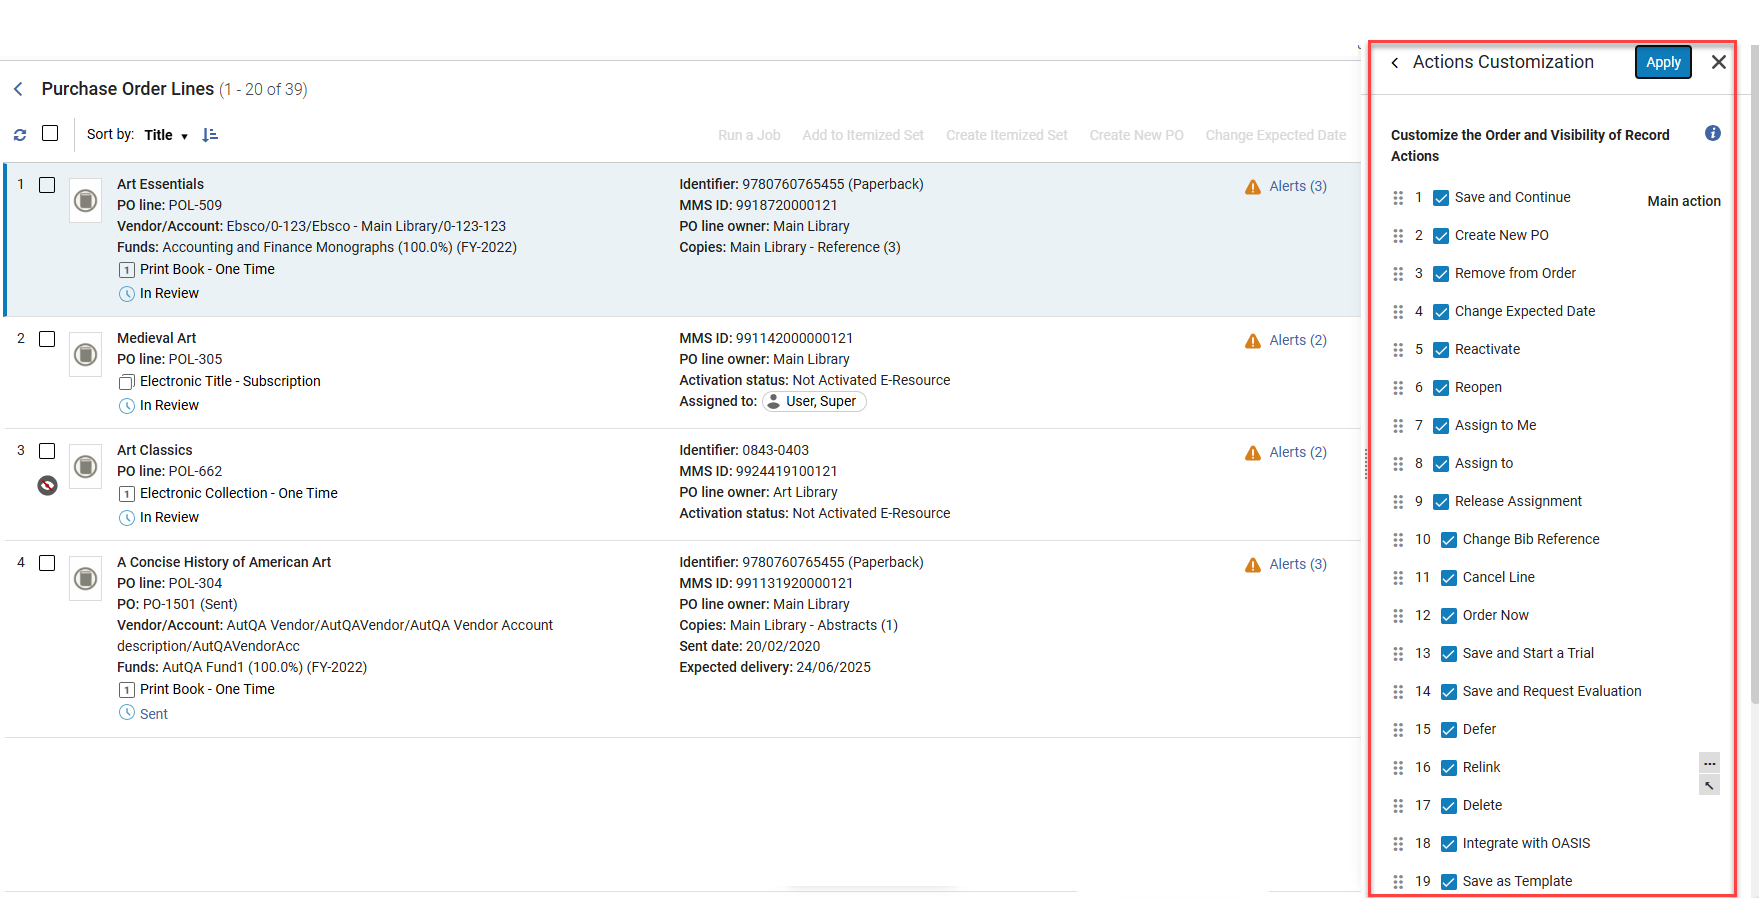Uncheck Assign to Me action
1759x898 pixels.
point(1441,426)
